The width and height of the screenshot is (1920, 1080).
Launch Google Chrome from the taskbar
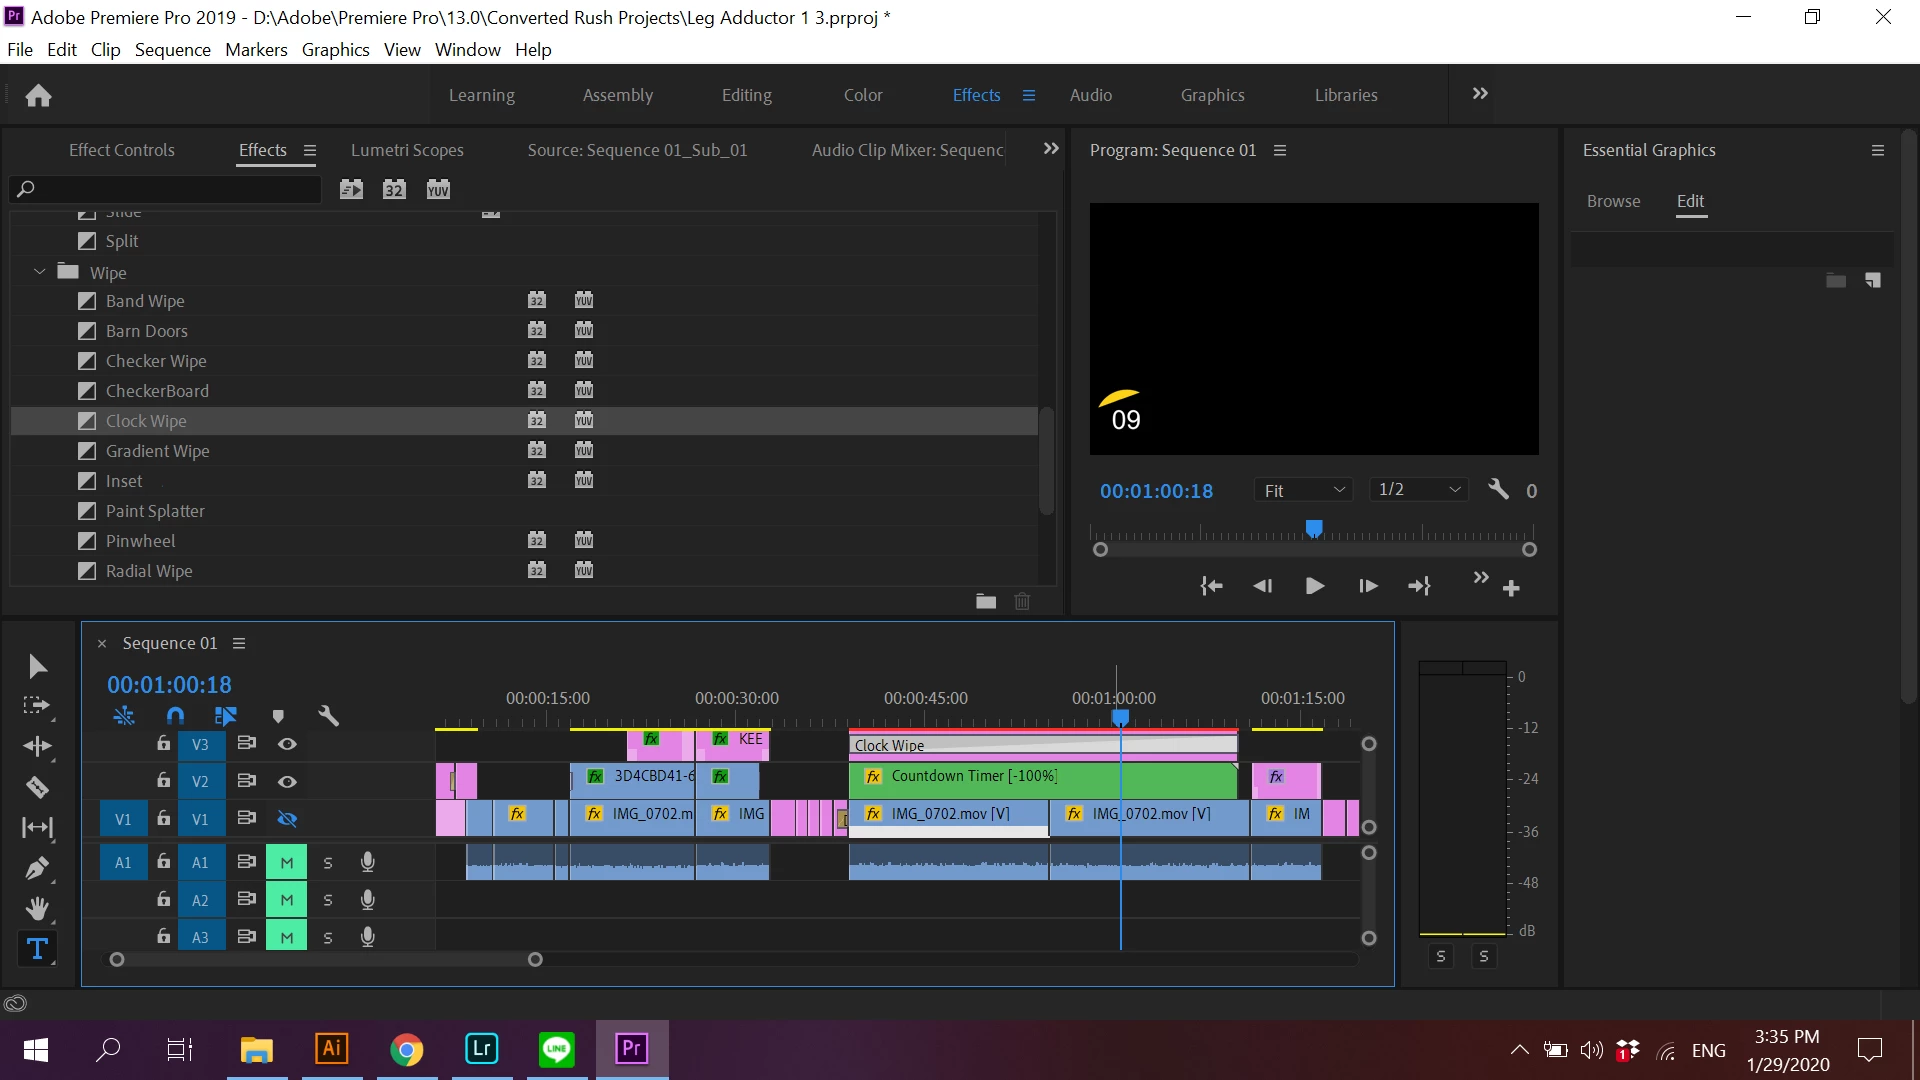pos(407,1049)
